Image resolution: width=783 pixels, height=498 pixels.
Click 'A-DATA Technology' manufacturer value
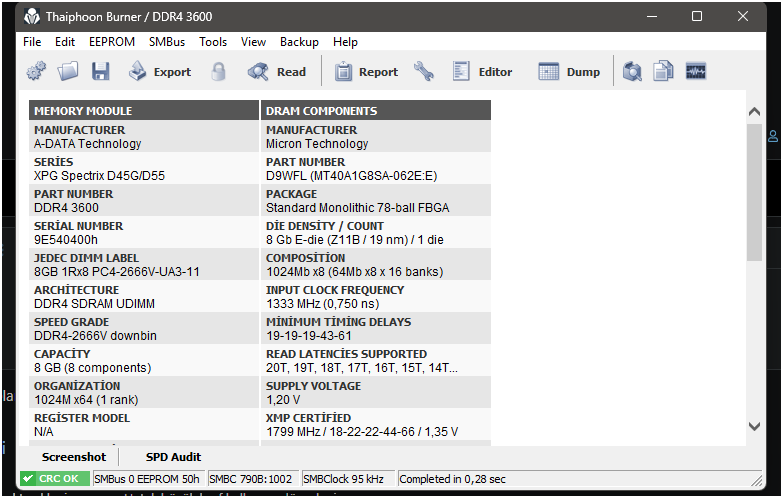(87, 144)
